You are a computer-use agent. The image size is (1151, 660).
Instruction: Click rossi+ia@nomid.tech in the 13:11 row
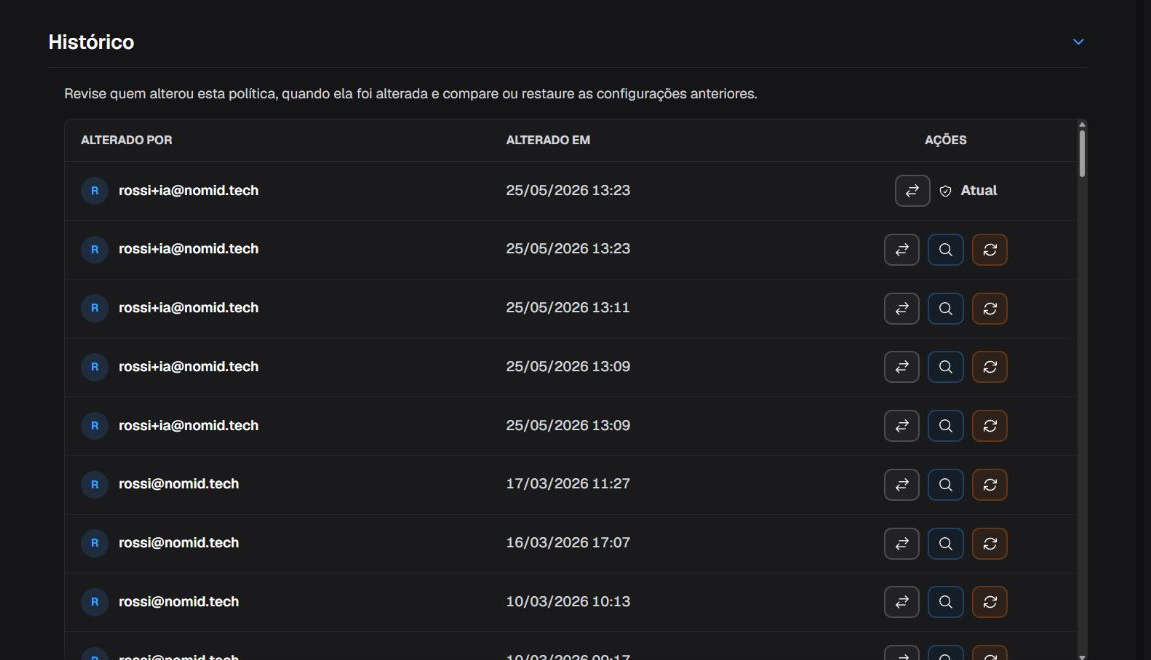pos(189,308)
